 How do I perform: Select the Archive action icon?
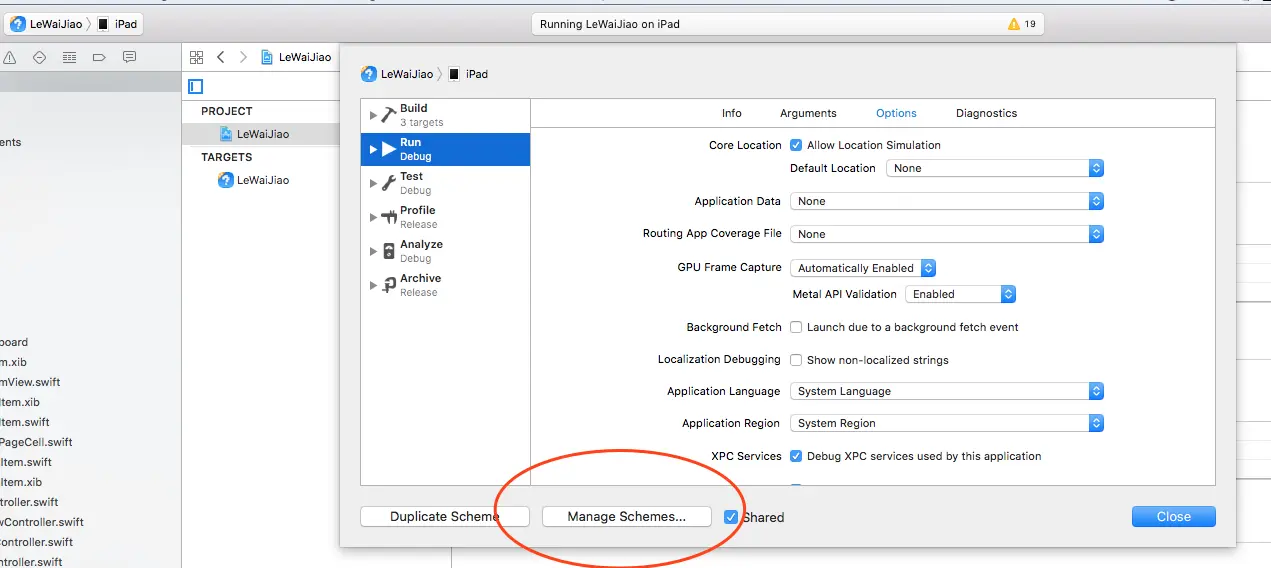click(388, 285)
